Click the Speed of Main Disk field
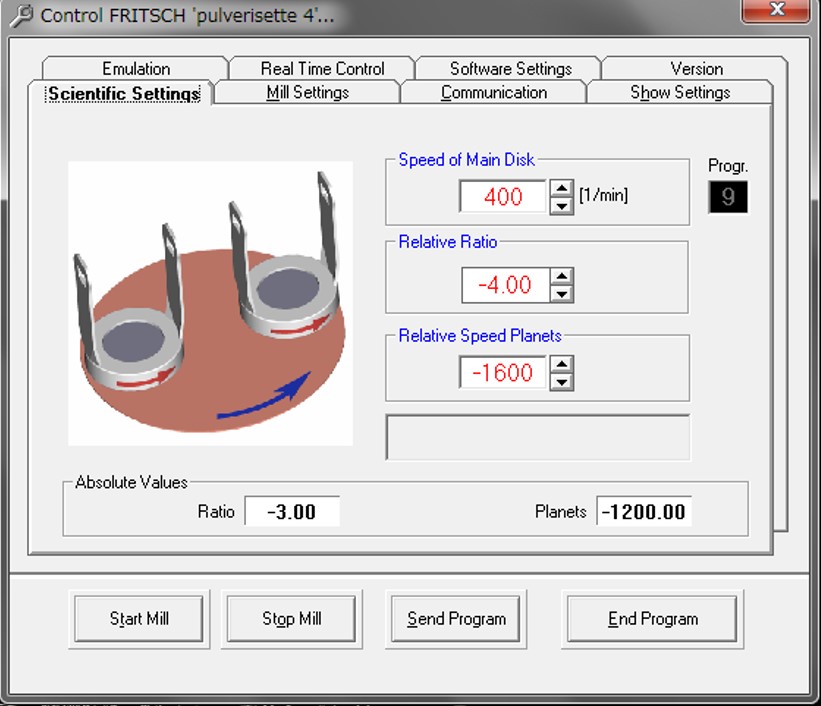 [x=503, y=197]
